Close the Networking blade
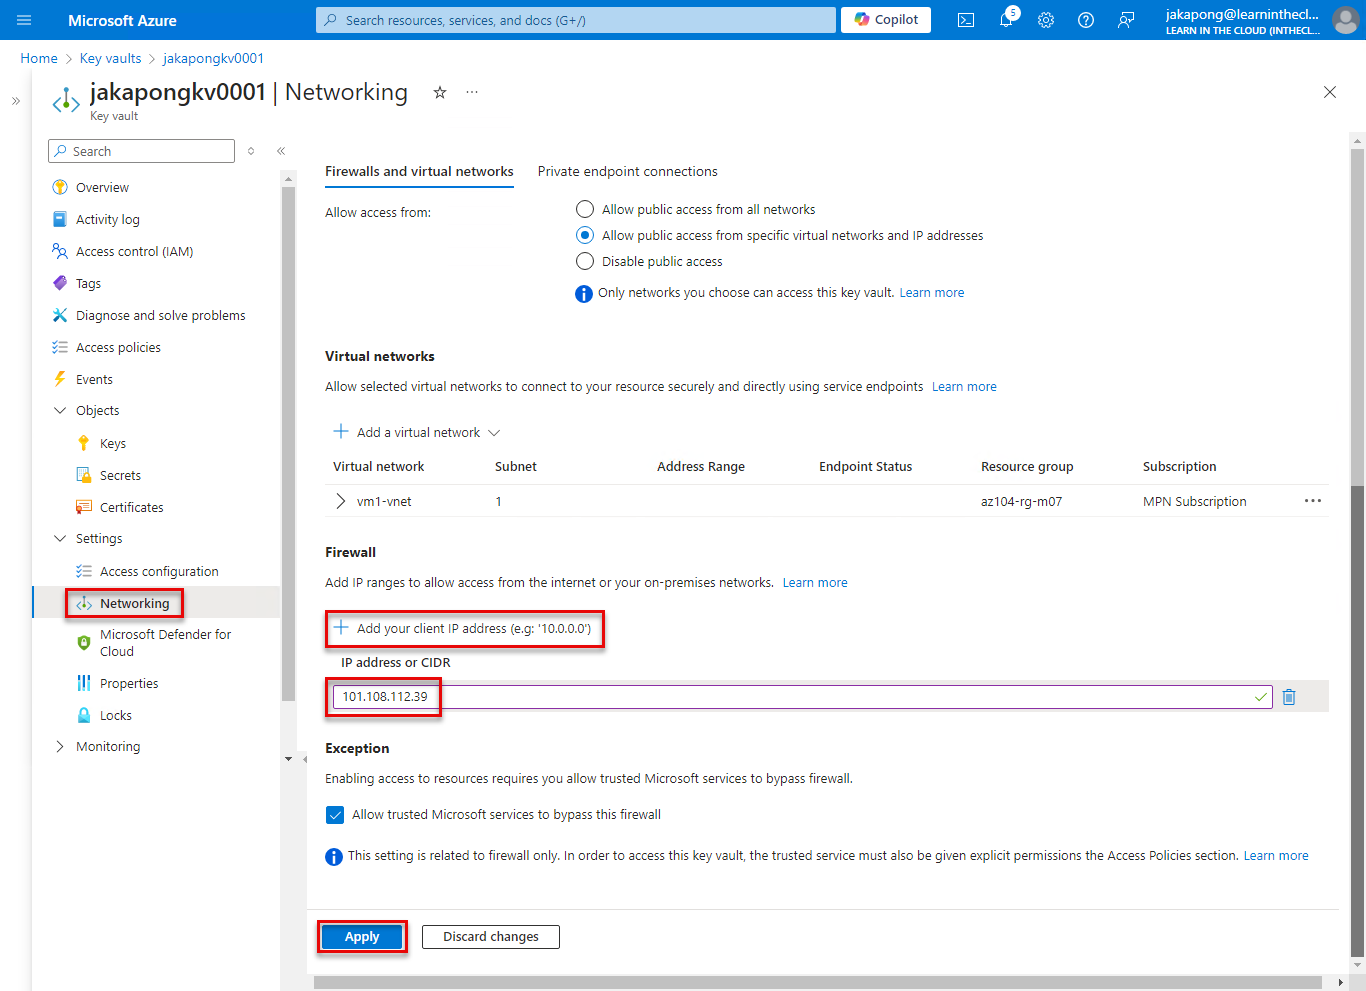The image size is (1366, 991). click(x=1330, y=92)
